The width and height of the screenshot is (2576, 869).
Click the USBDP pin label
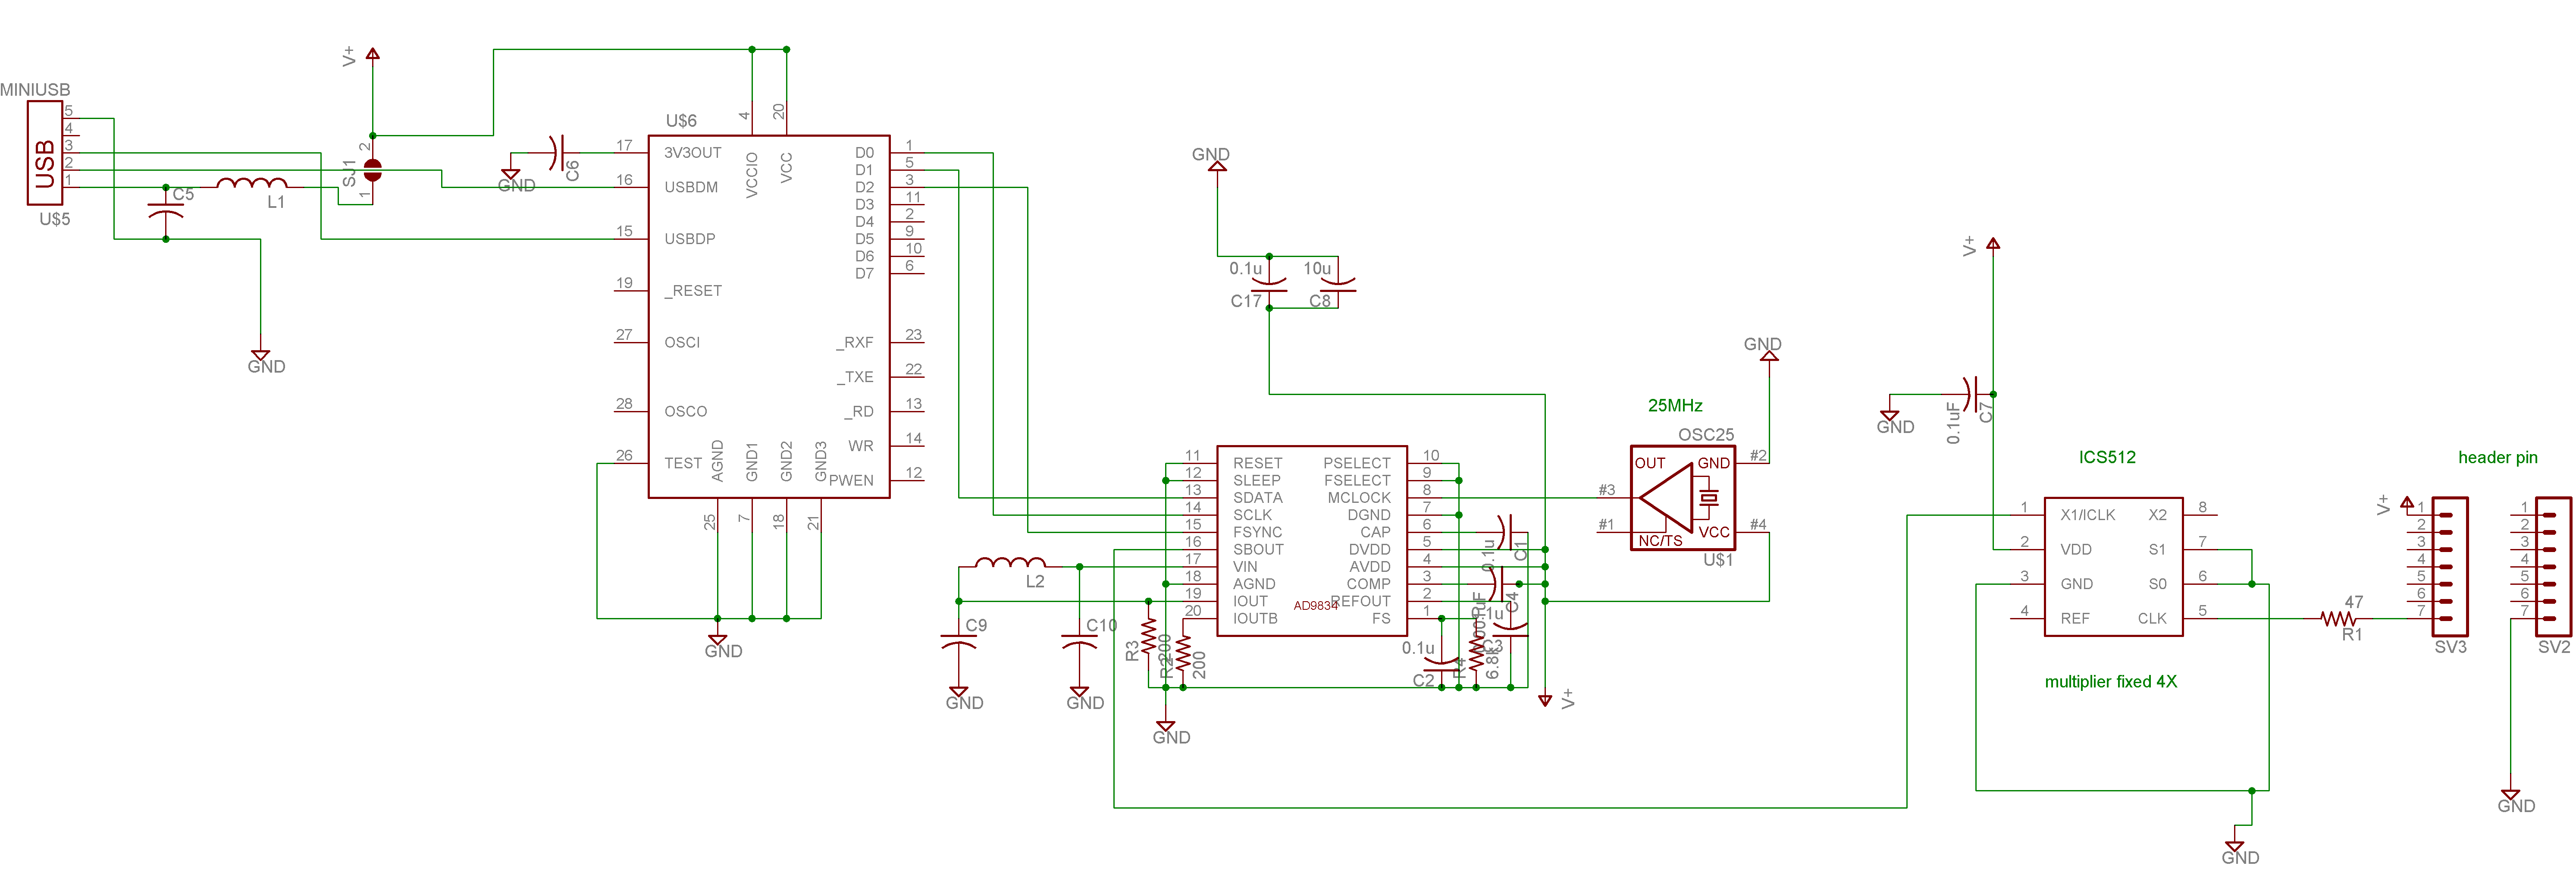click(690, 239)
